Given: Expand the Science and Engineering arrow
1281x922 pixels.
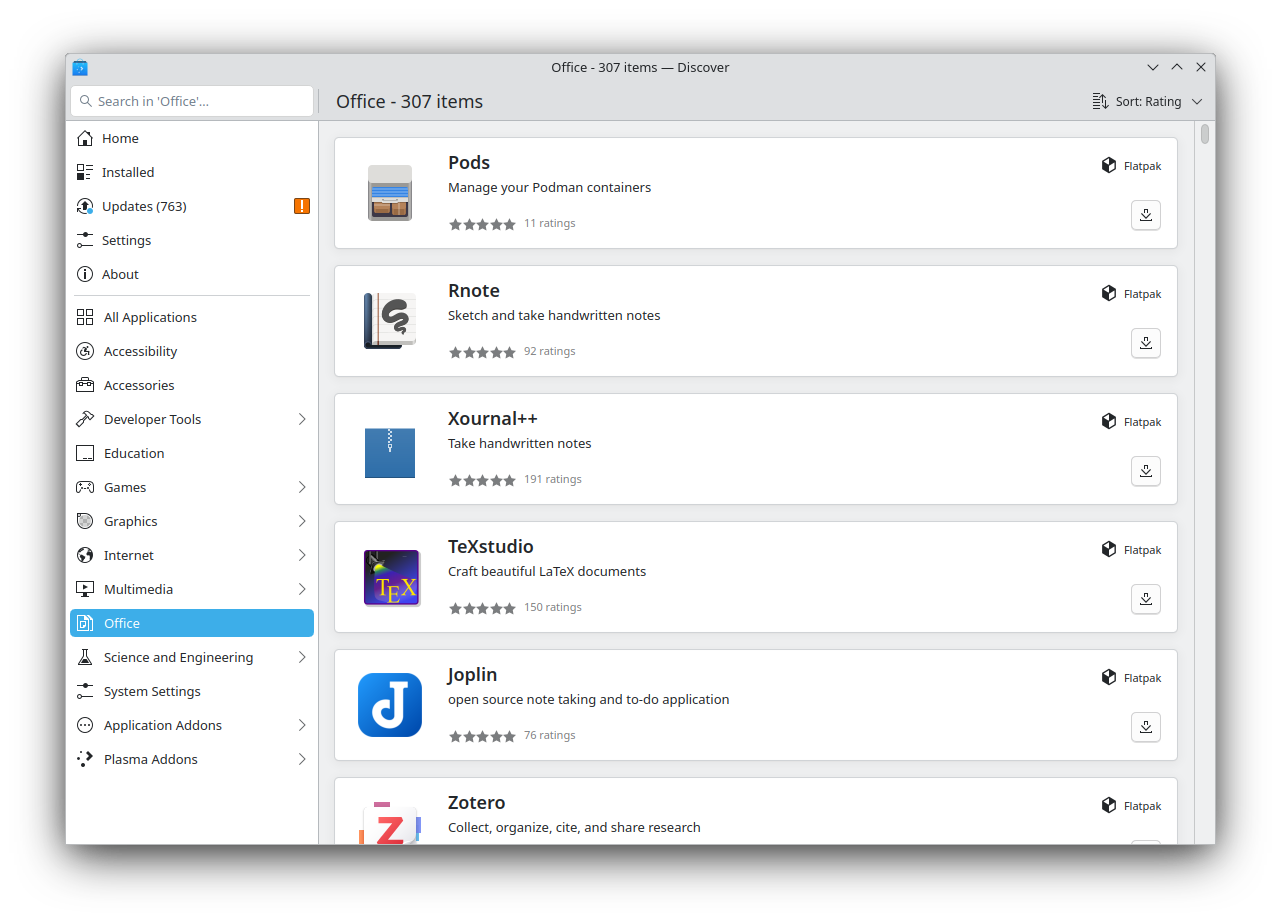Looking at the screenshot, I should click(302, 657).
